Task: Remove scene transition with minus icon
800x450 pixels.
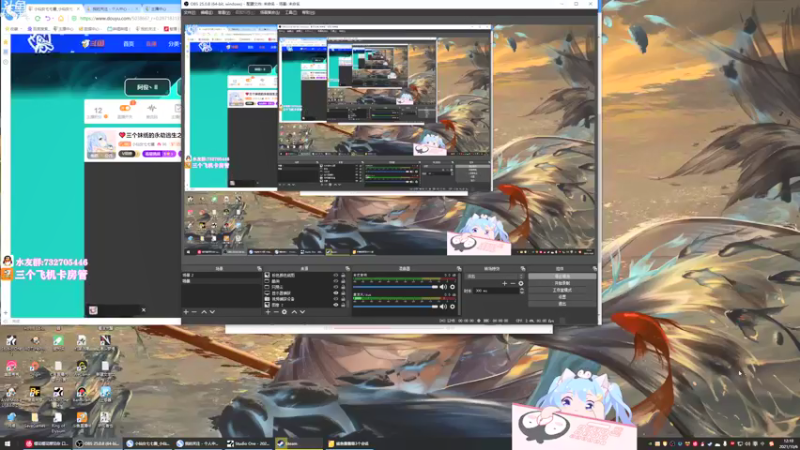Action: tap(512, 284)
